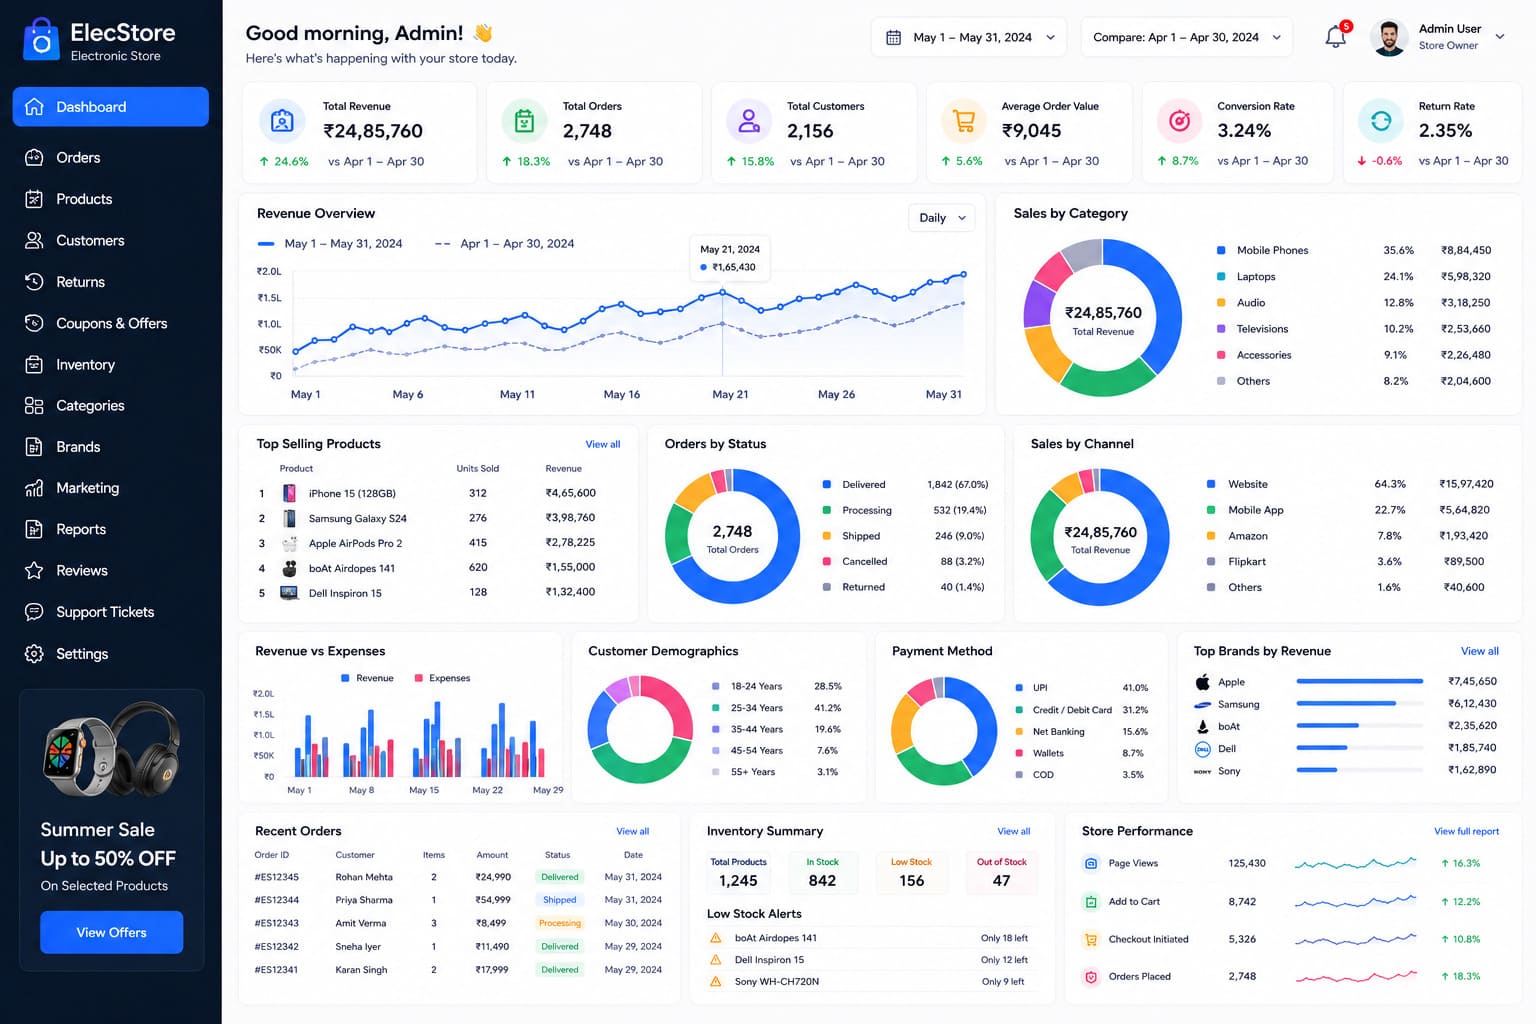The image size is (1536, 1024).
Task: Click the View Offers button
Action: [112, 932]
